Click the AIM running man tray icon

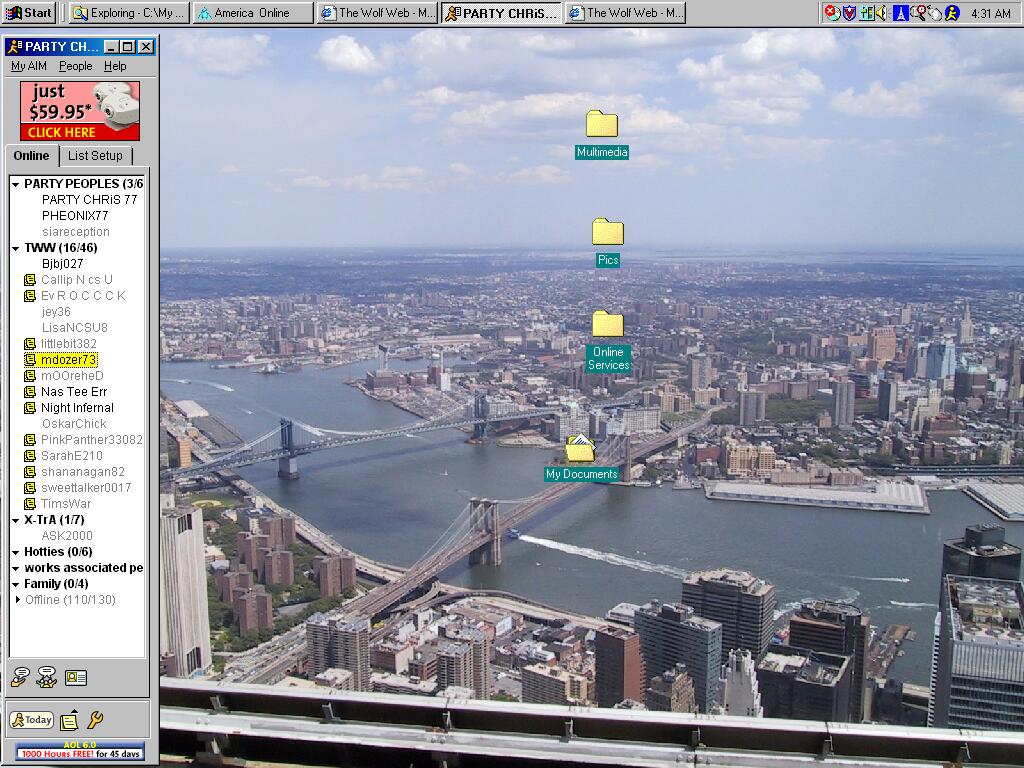(x=952, y=13)
